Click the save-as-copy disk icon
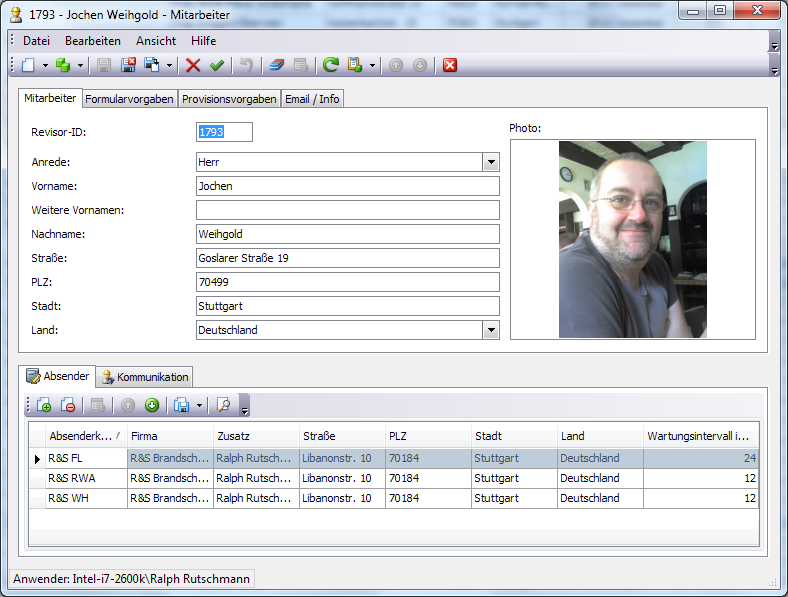Screen dimensions: 788x597 tap(152, 65)
